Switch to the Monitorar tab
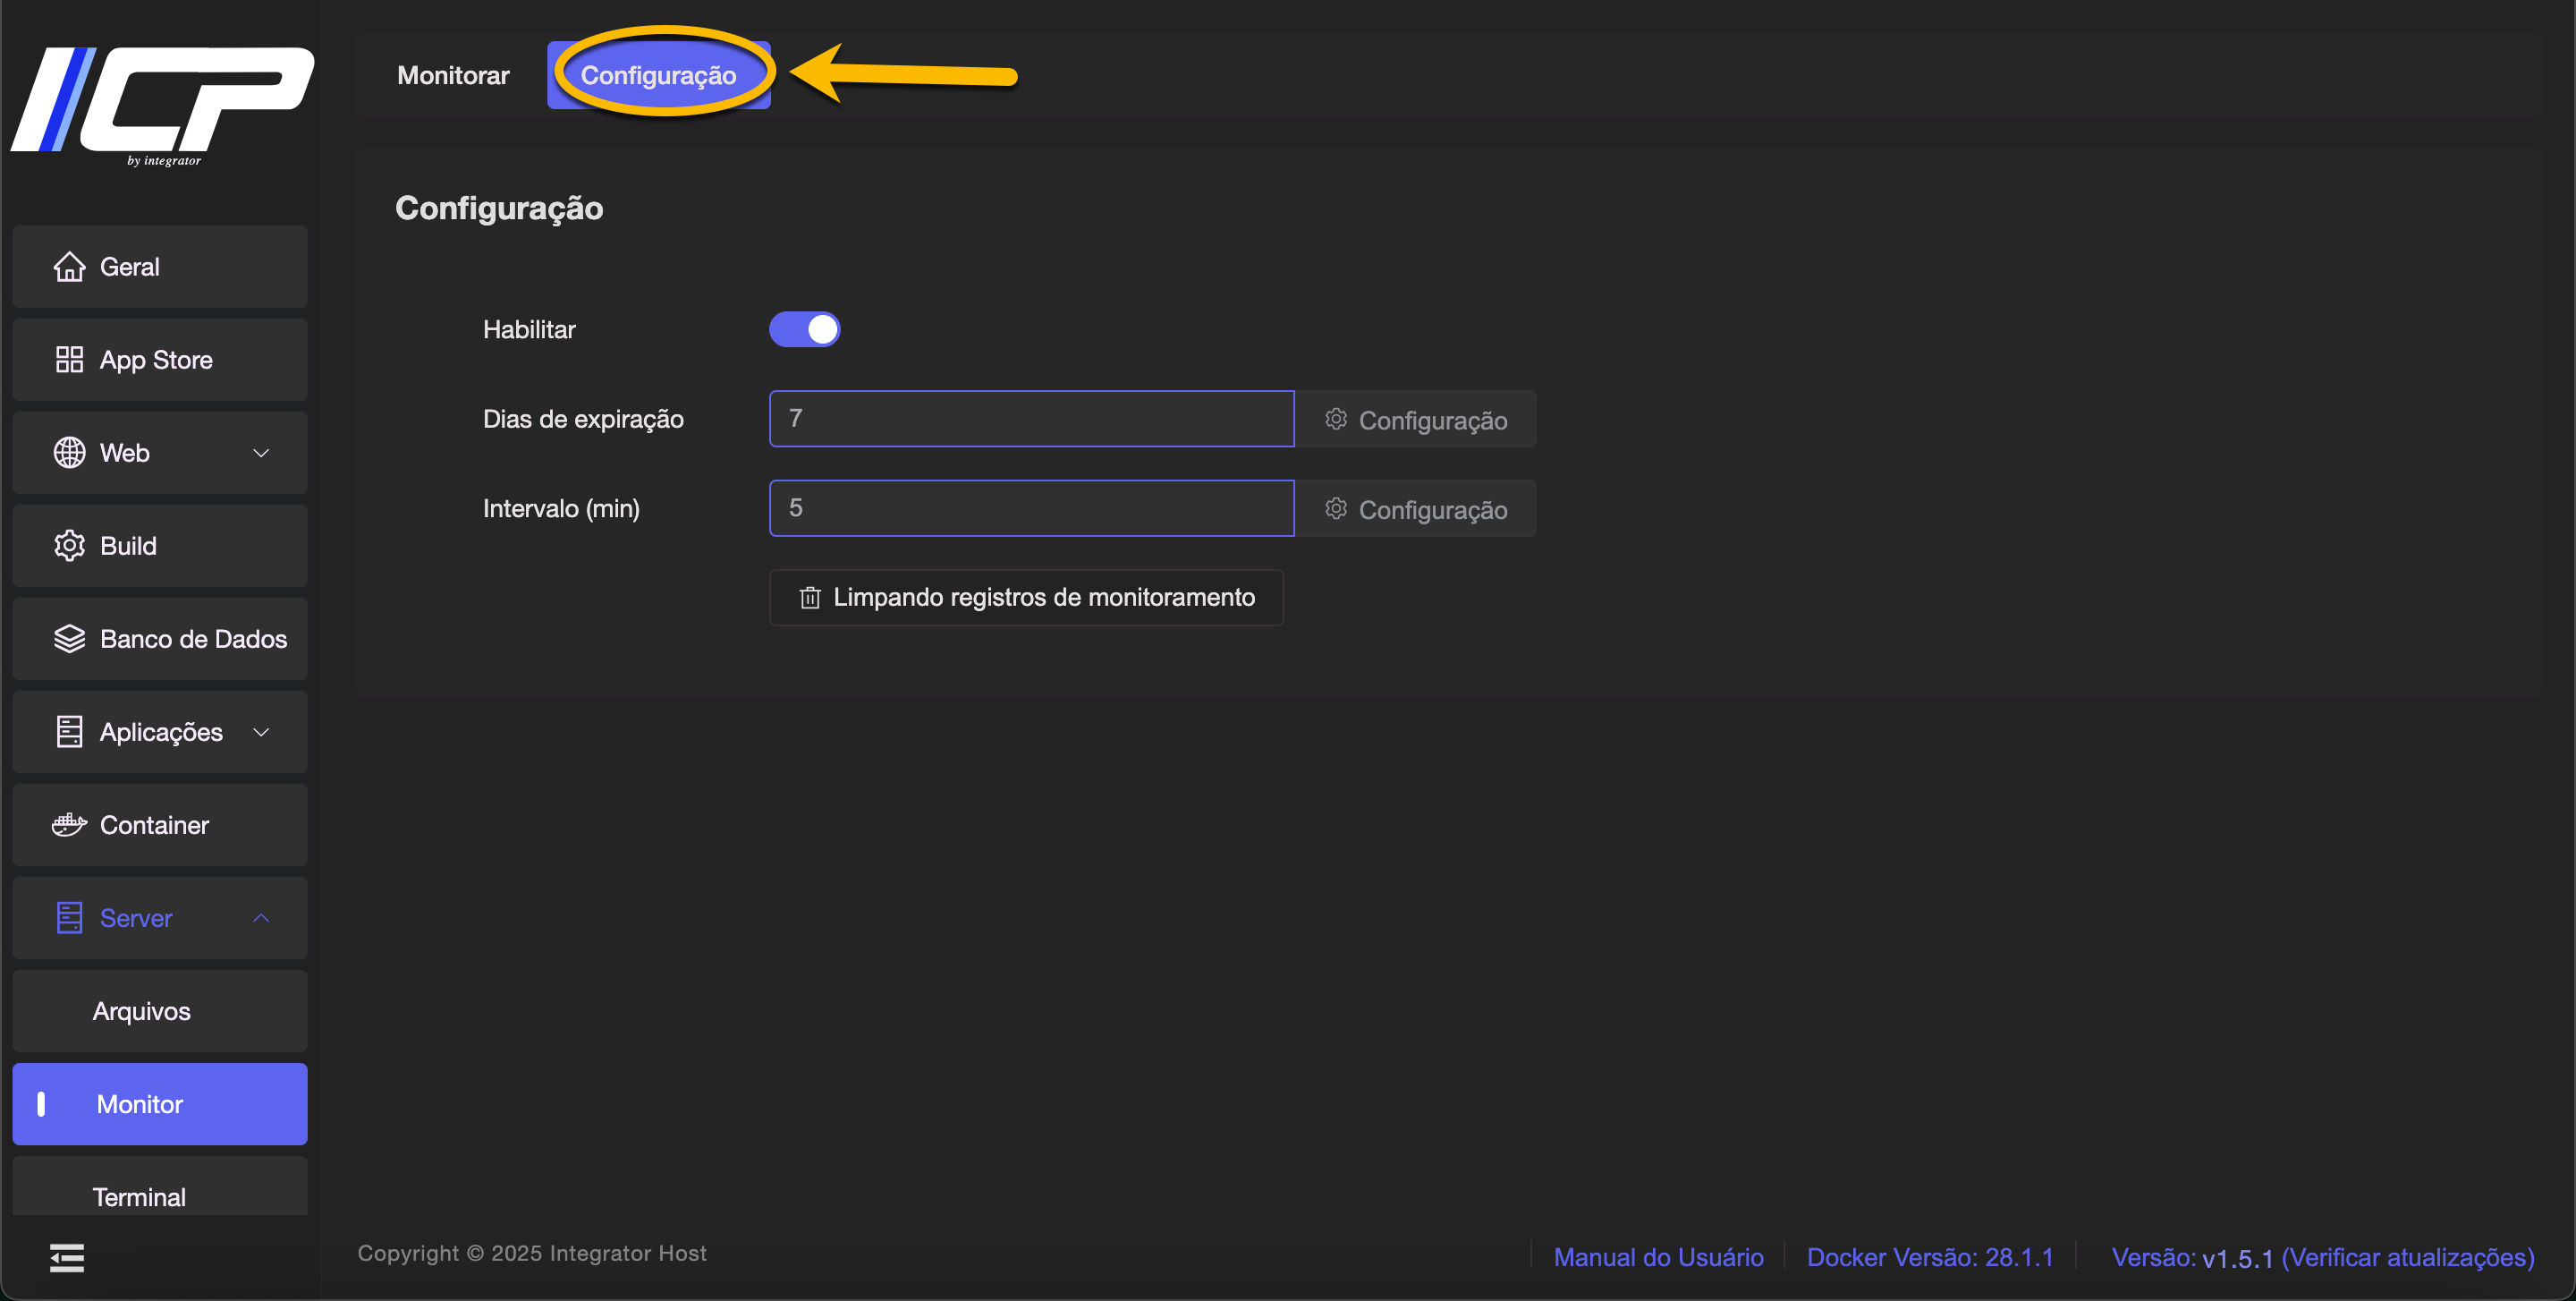2576x1301 pixels. tap(453, 75)
